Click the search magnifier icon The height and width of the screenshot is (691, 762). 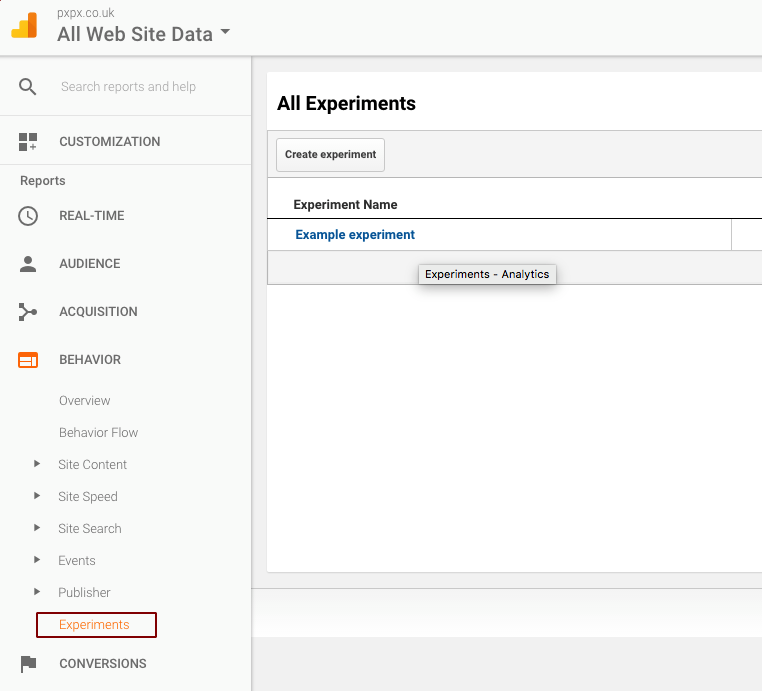[27, 86]
